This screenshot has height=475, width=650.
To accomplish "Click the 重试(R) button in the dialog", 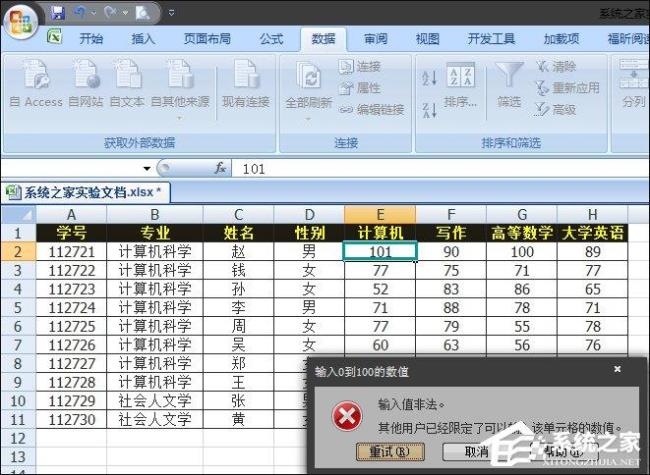I will [390, 452].
